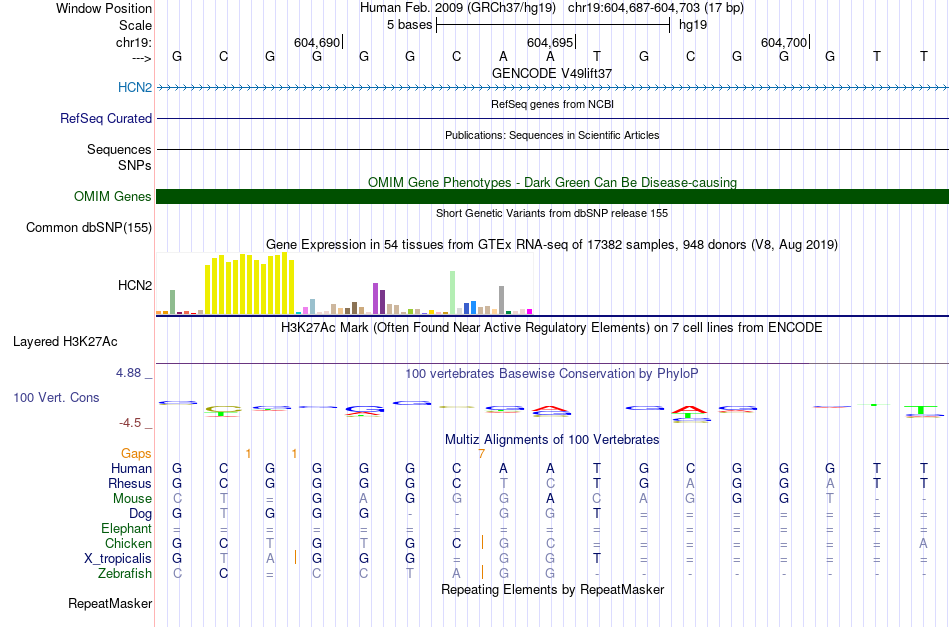The height and width of the screenshot is (627, 950).
Task: Open the H3K27Ac Mark track title
Action: click(x=552, y=328)
